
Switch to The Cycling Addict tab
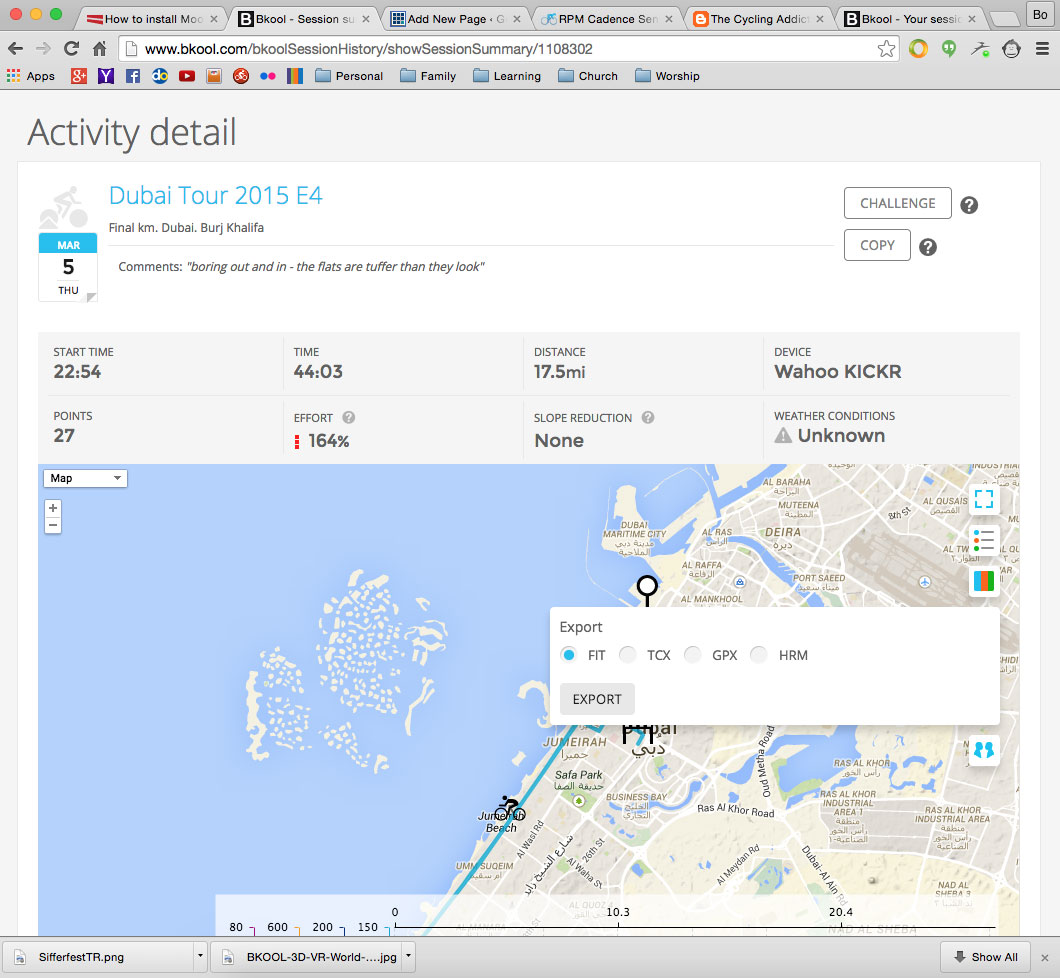tap(757, 19)
